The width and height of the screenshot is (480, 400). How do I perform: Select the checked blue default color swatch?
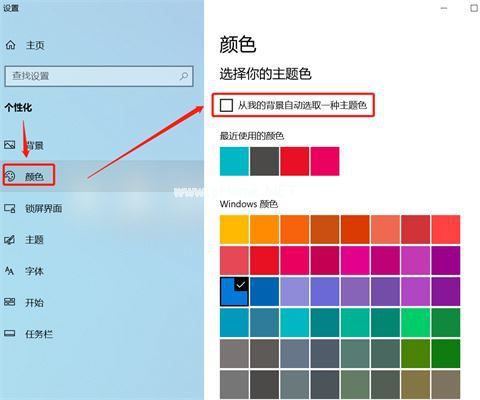pyautogui.click(x=234, y=292)
